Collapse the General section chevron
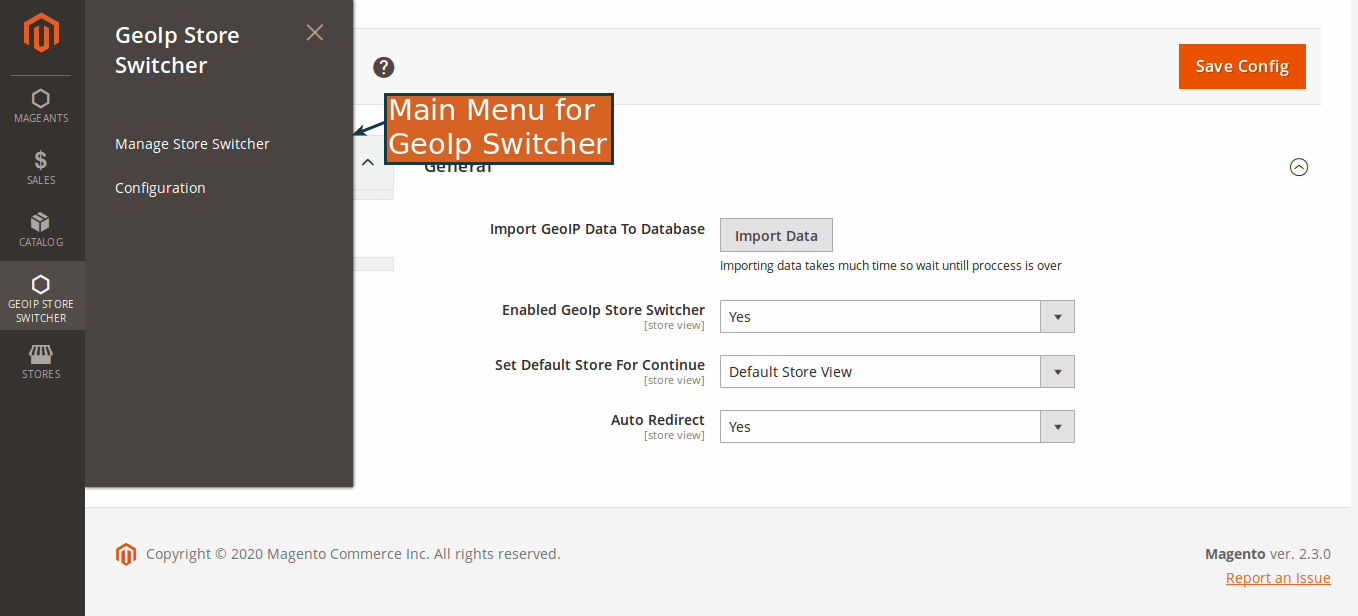Screen dimensions: 1358x616 pyautogui.click(x=1299, y=167)
